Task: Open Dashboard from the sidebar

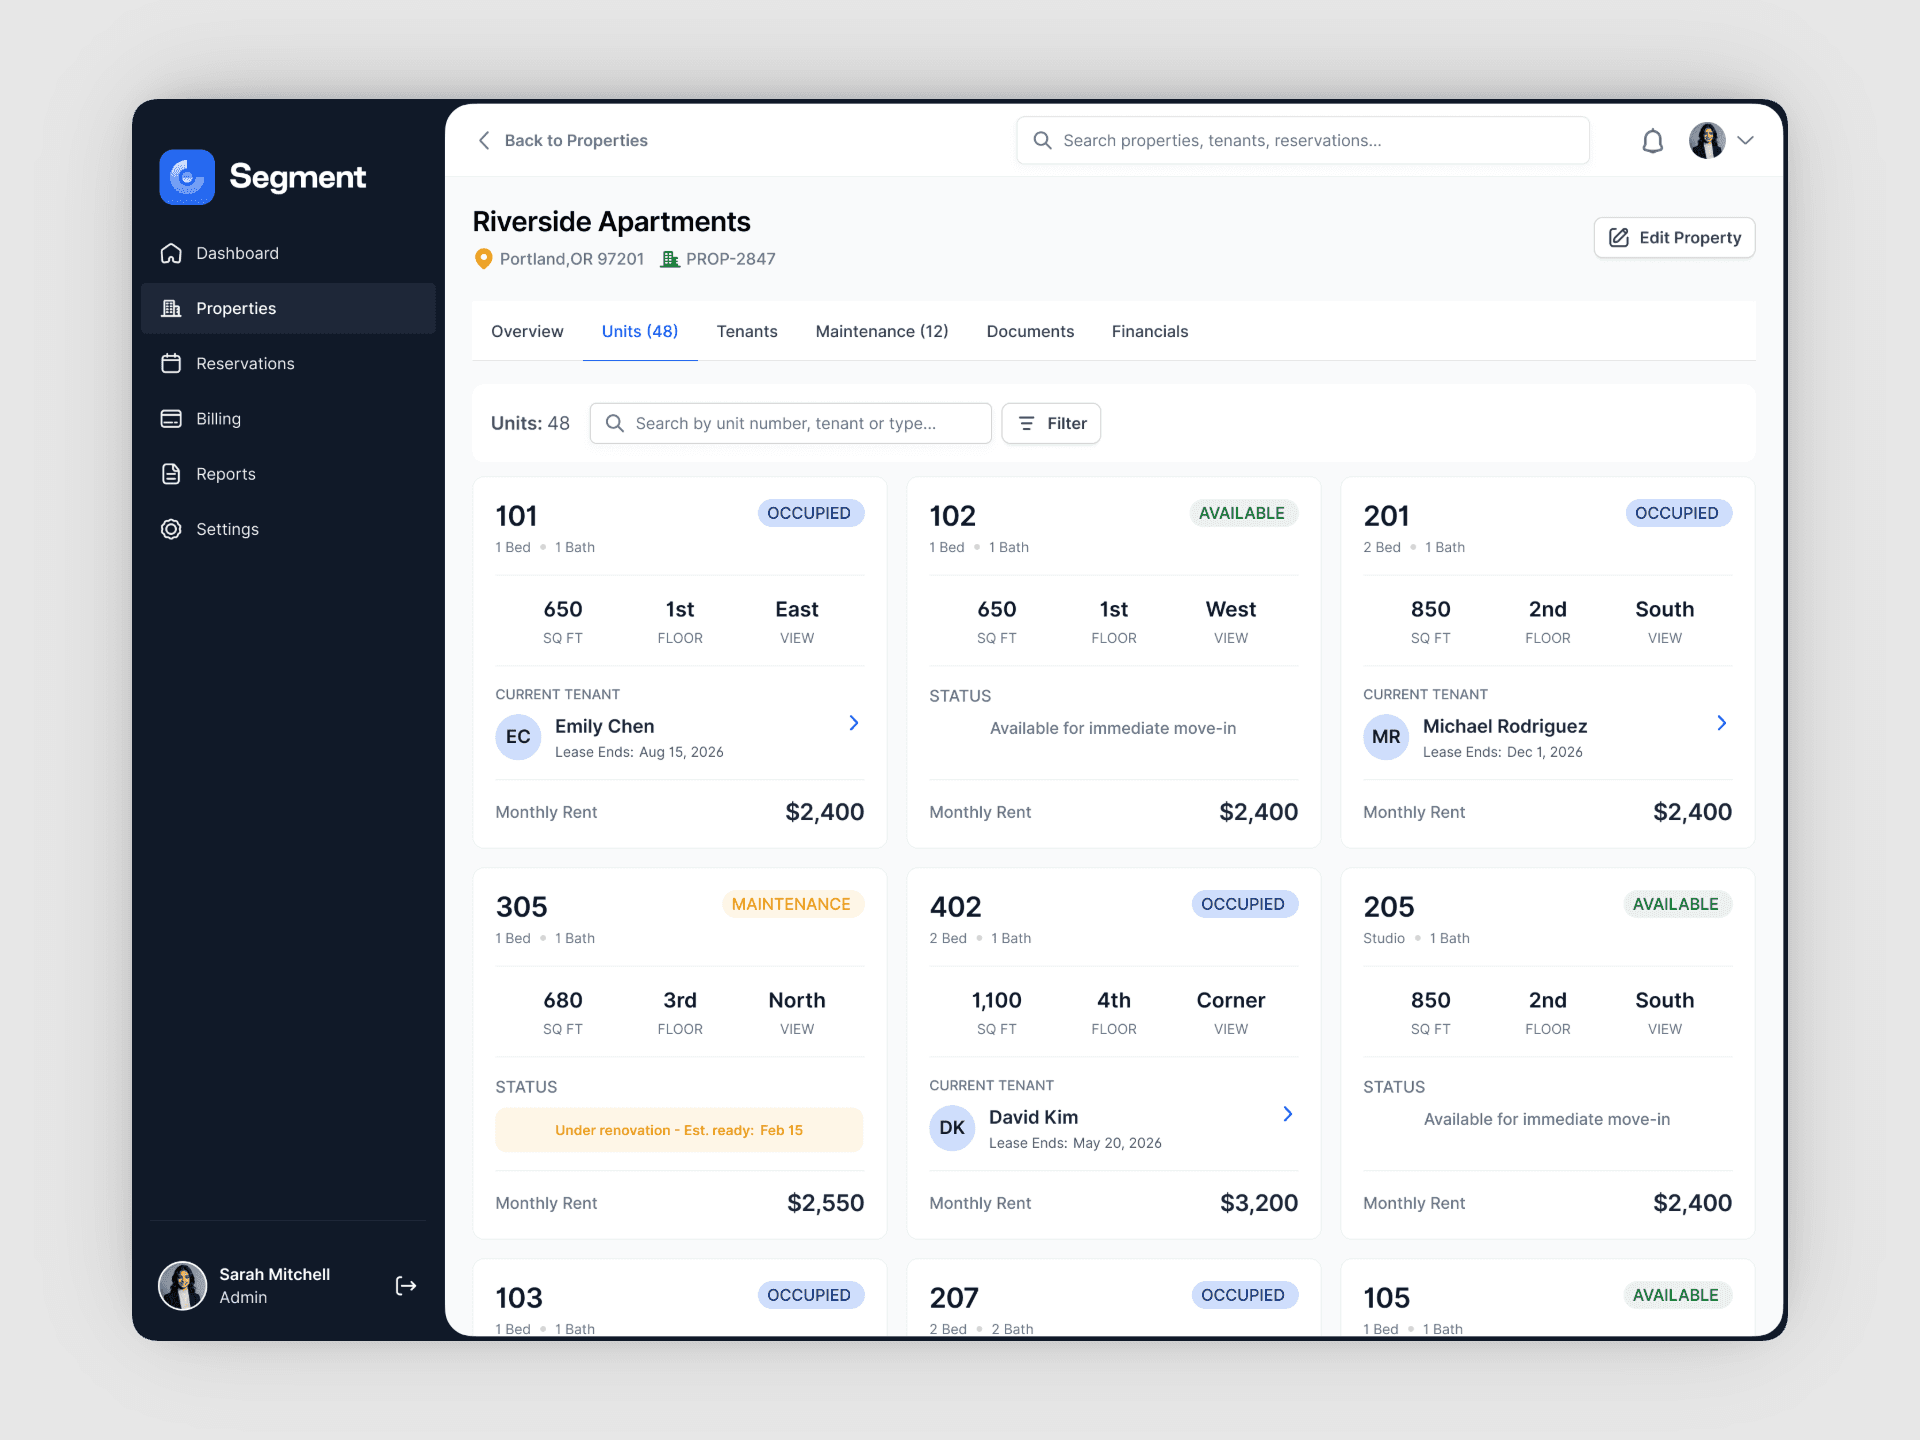Action: click(237, 253)
